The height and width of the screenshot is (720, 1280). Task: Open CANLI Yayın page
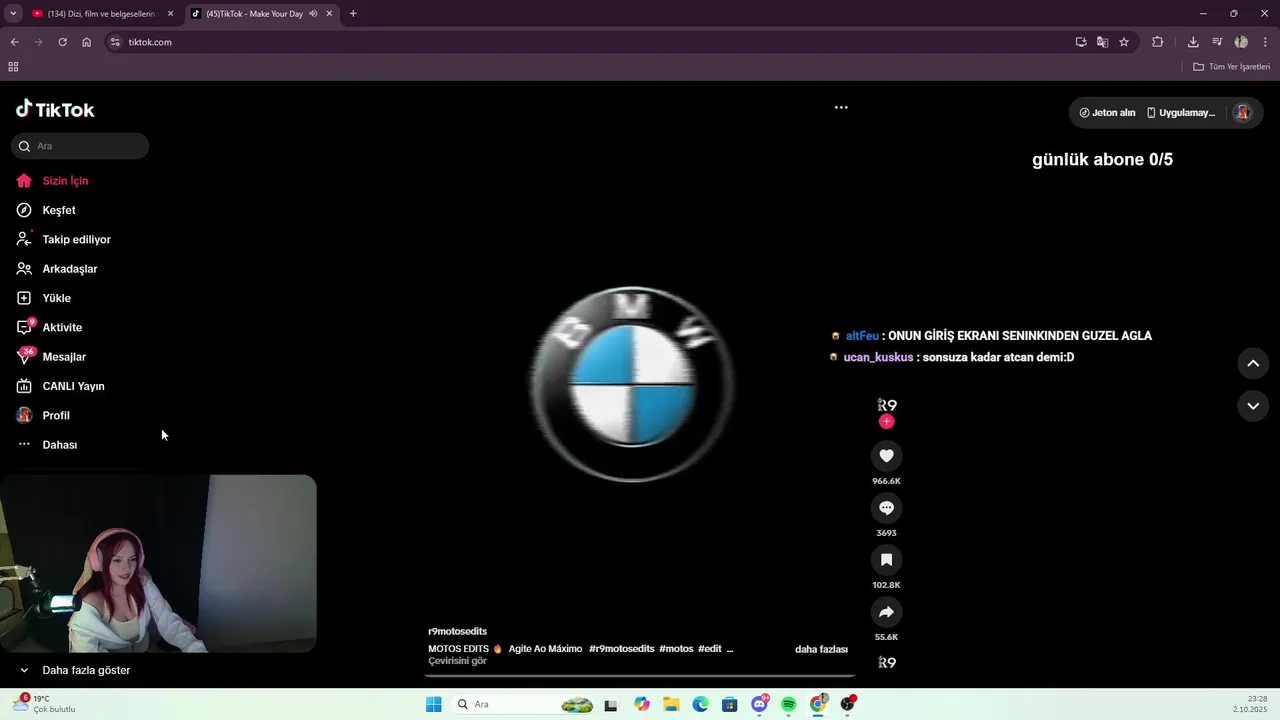tap(75, 386)
